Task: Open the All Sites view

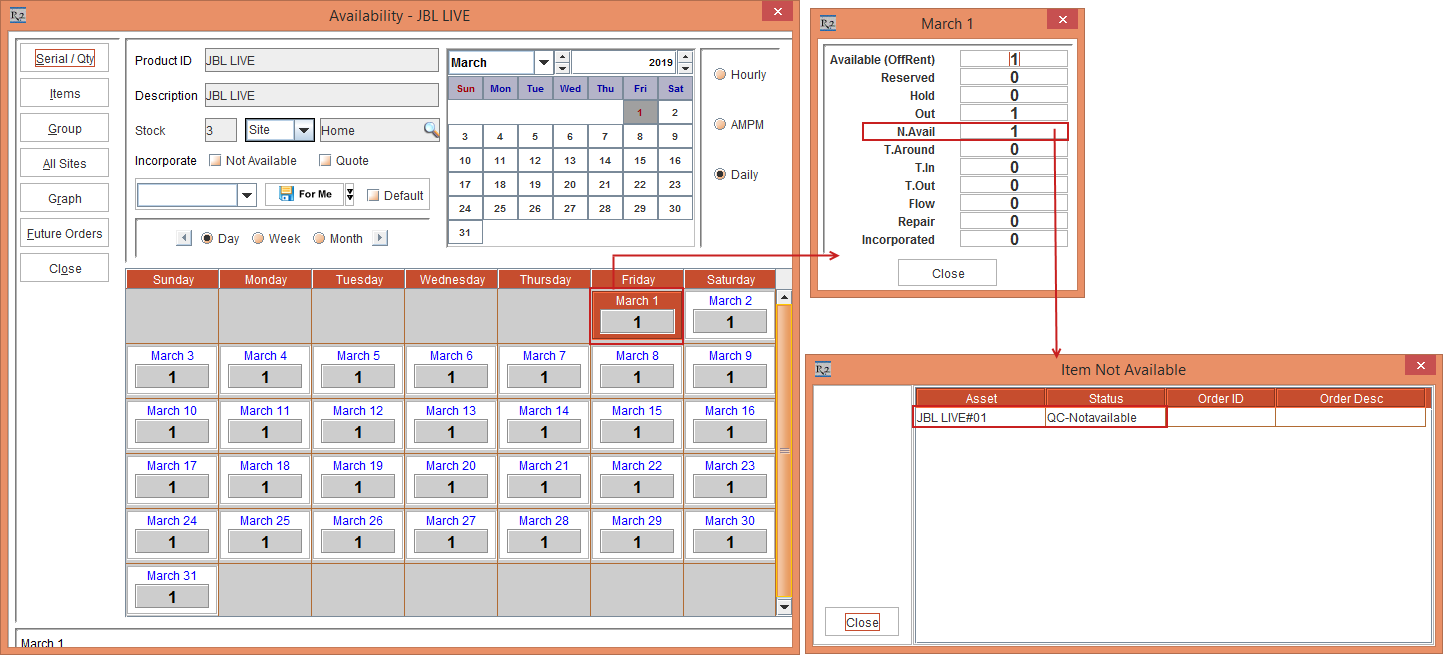Action: click(65, 163)
